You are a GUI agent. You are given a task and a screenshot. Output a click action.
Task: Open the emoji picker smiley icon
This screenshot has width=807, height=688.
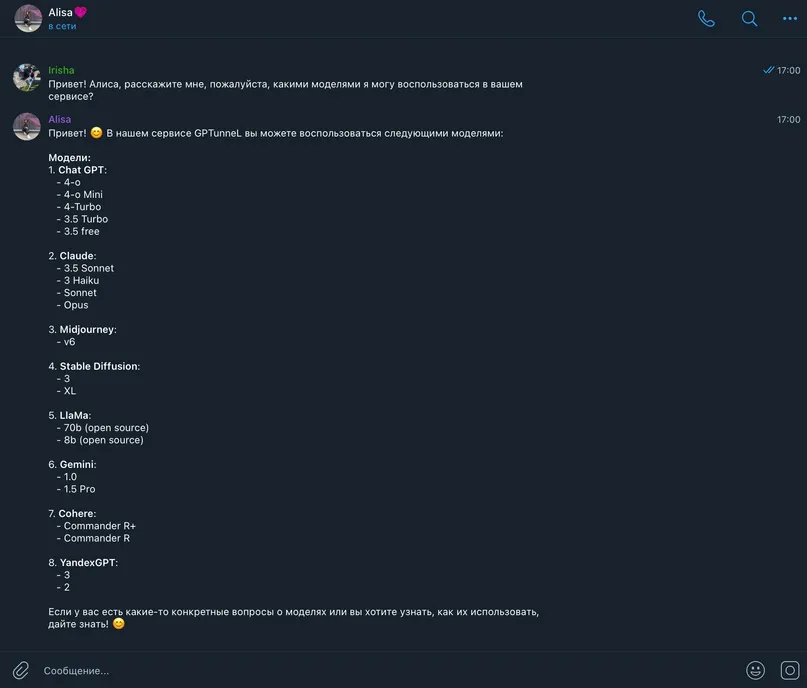[x=755, y=670]
